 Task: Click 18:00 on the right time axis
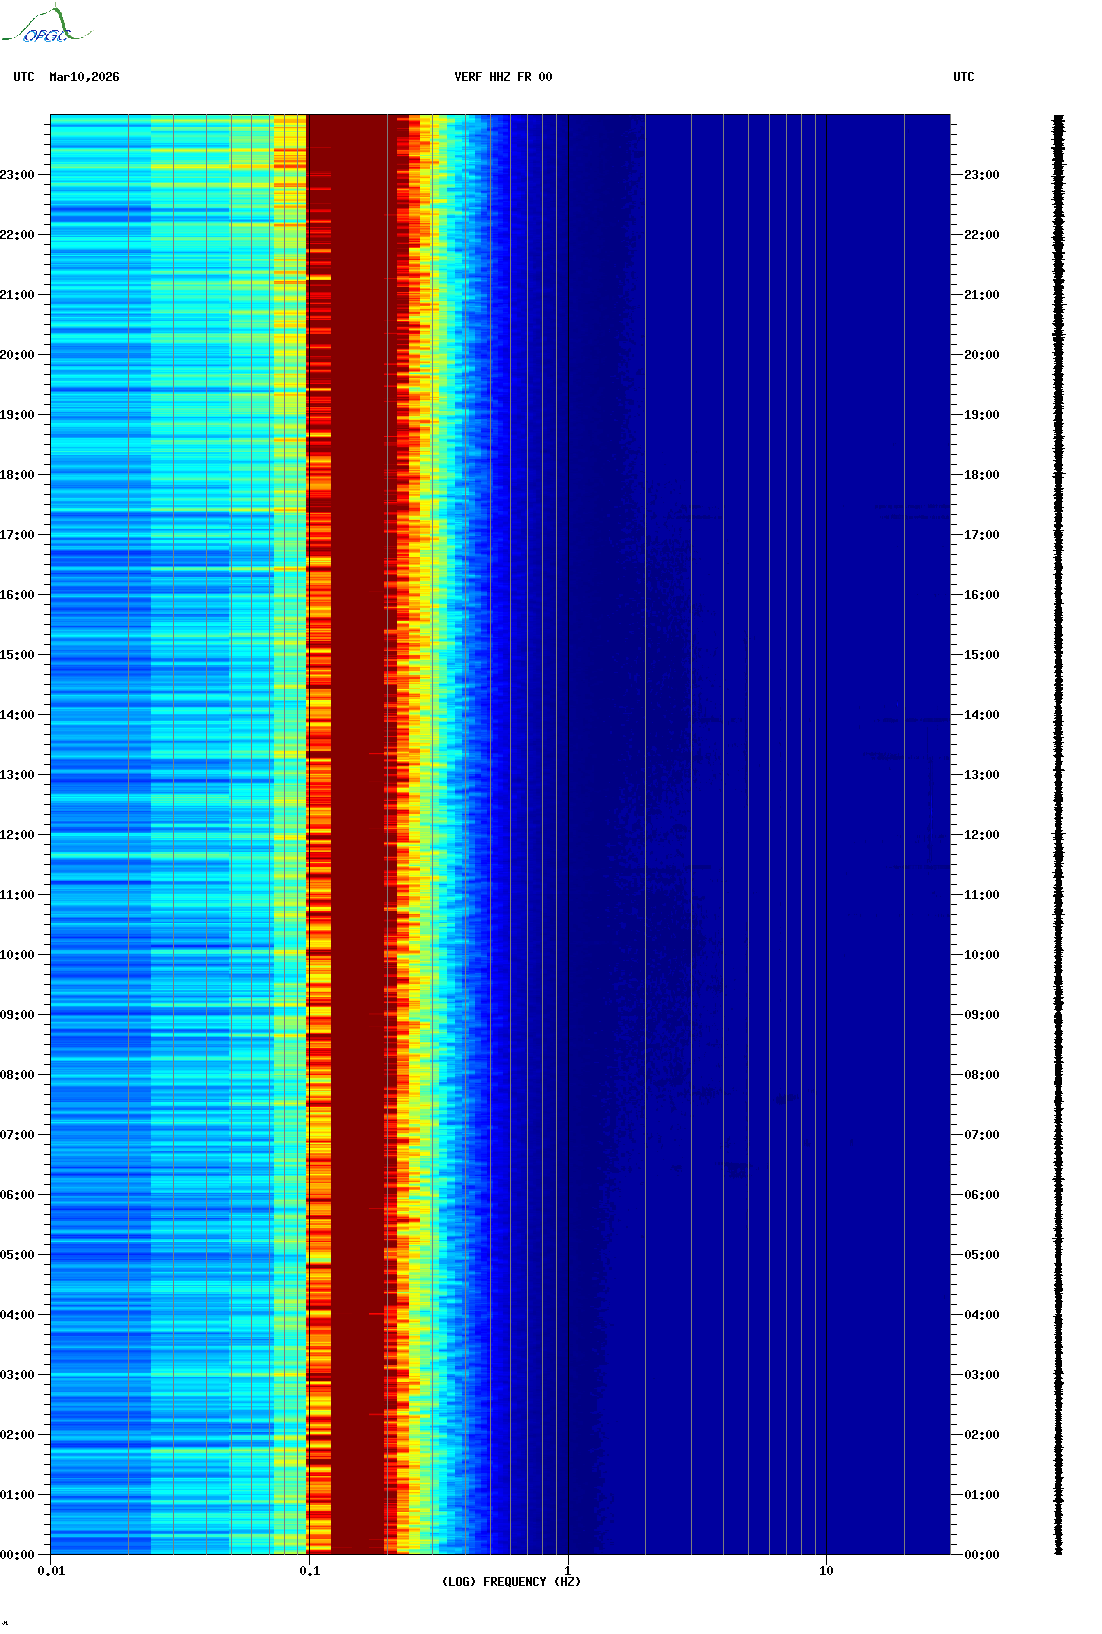pyautogui.click(x=982, y=475)
